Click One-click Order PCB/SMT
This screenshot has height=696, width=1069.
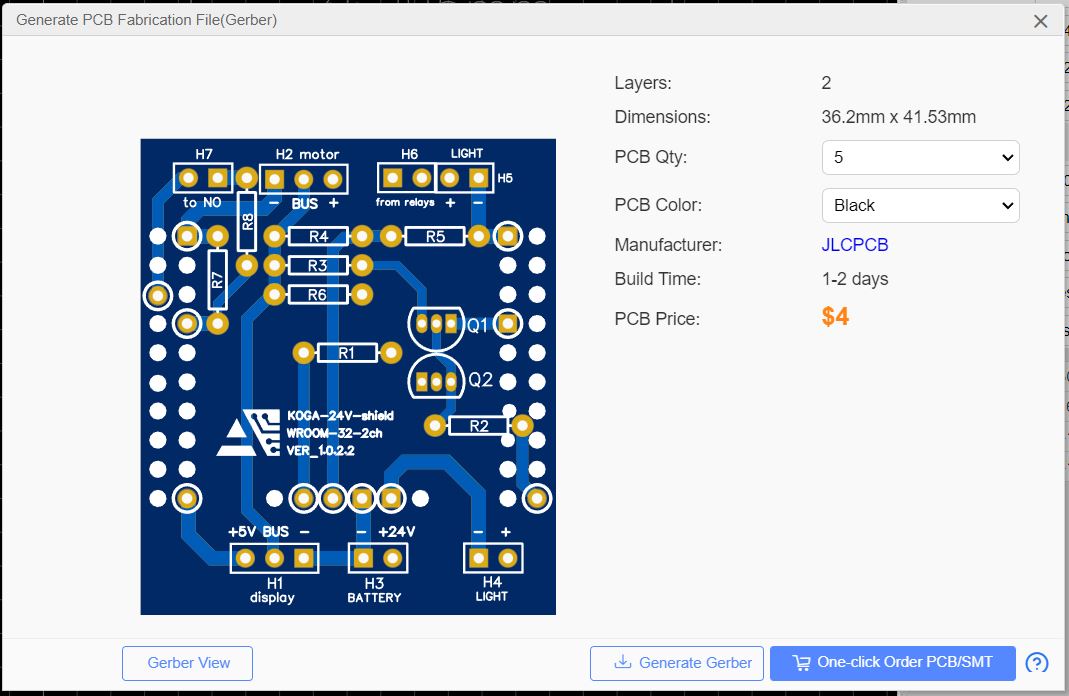(891, 663)
